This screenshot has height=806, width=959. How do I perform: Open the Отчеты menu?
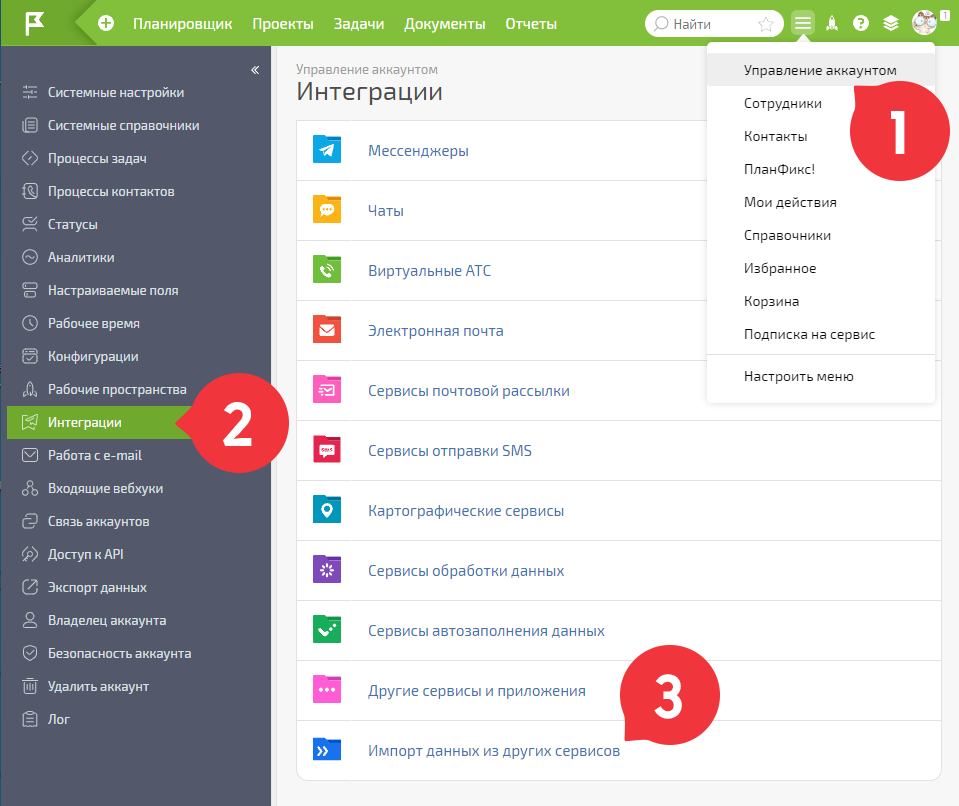tap(531, 24)
